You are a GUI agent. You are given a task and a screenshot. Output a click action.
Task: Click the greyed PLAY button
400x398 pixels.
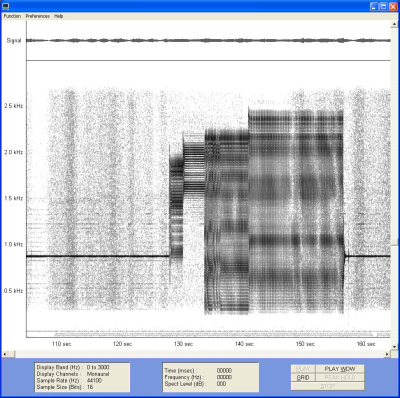(x=303, y=369)
